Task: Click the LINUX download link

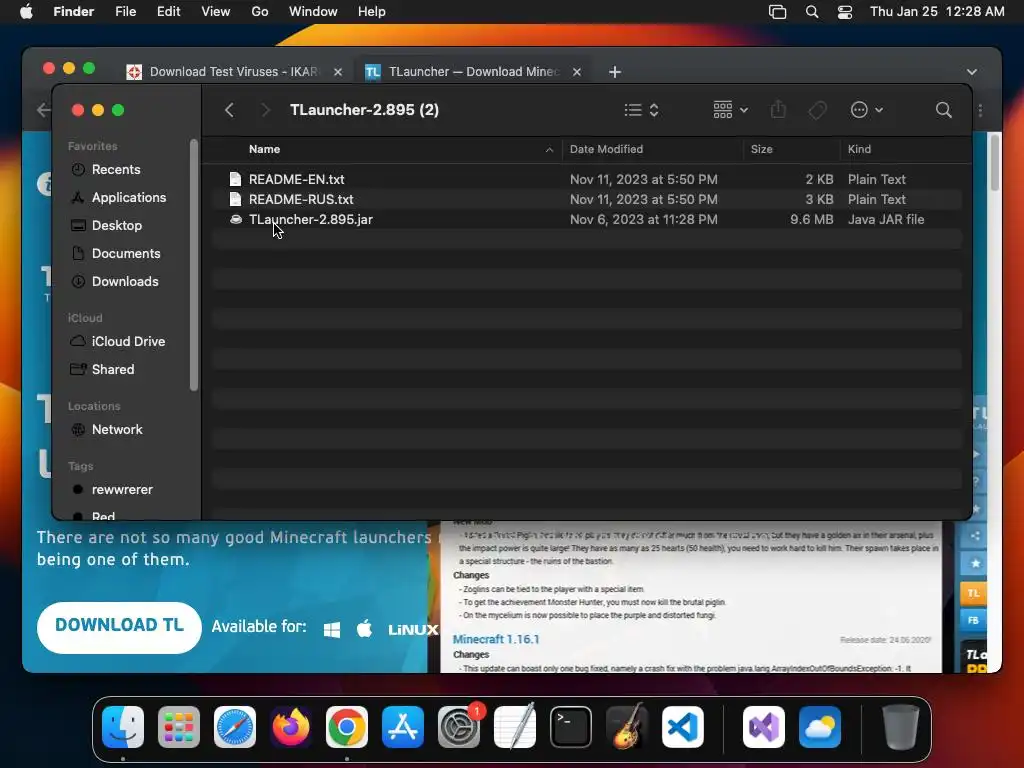Action: click(413, 630)
